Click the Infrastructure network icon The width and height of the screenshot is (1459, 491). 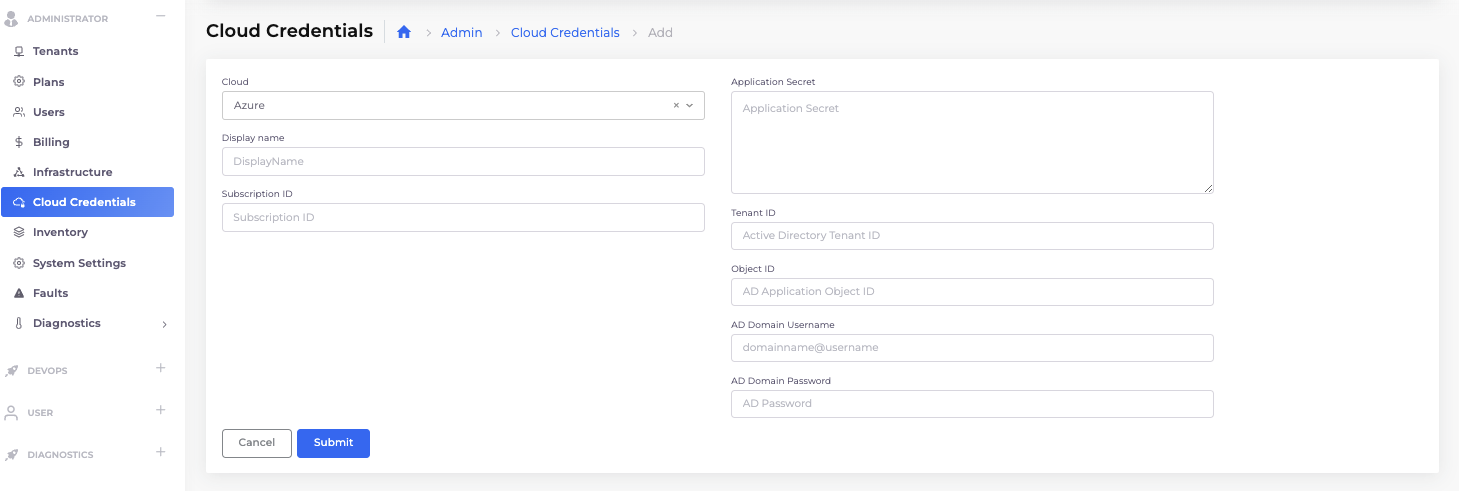click(x=19, y=172)
